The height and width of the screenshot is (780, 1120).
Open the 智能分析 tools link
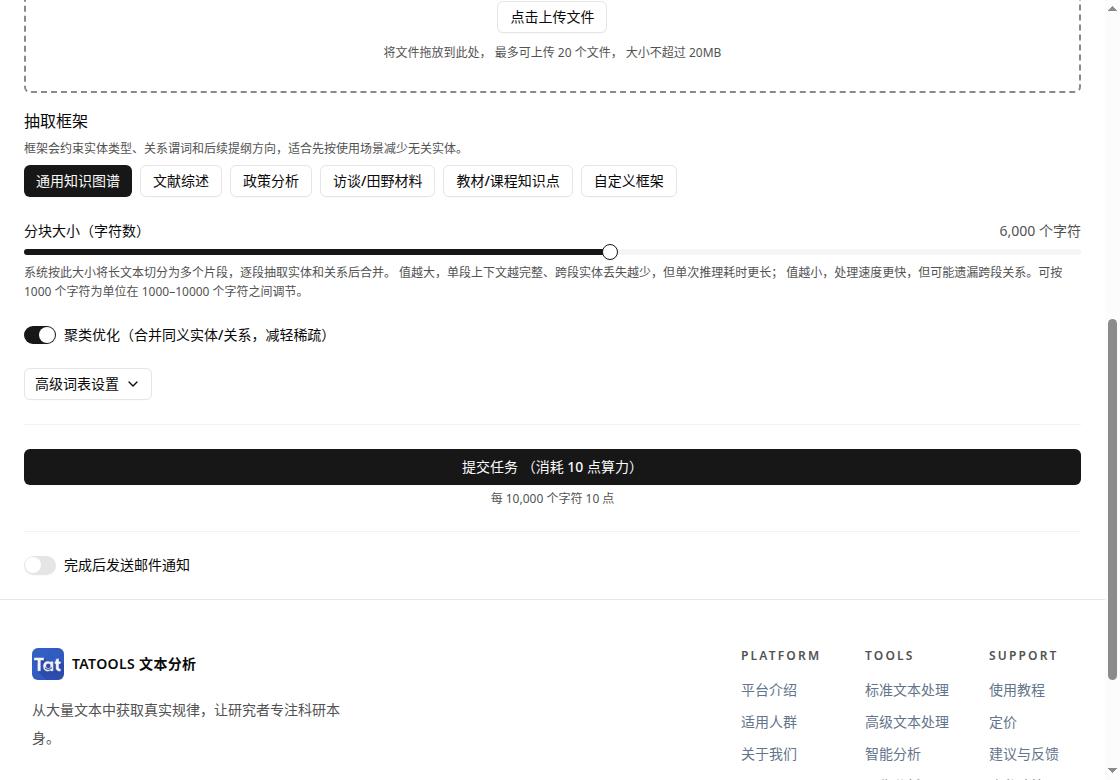tap(893, 754)
